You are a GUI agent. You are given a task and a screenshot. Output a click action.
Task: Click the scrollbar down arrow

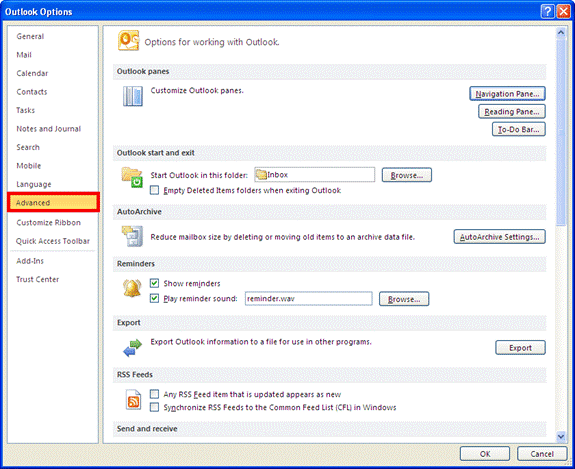pos(561,436)
